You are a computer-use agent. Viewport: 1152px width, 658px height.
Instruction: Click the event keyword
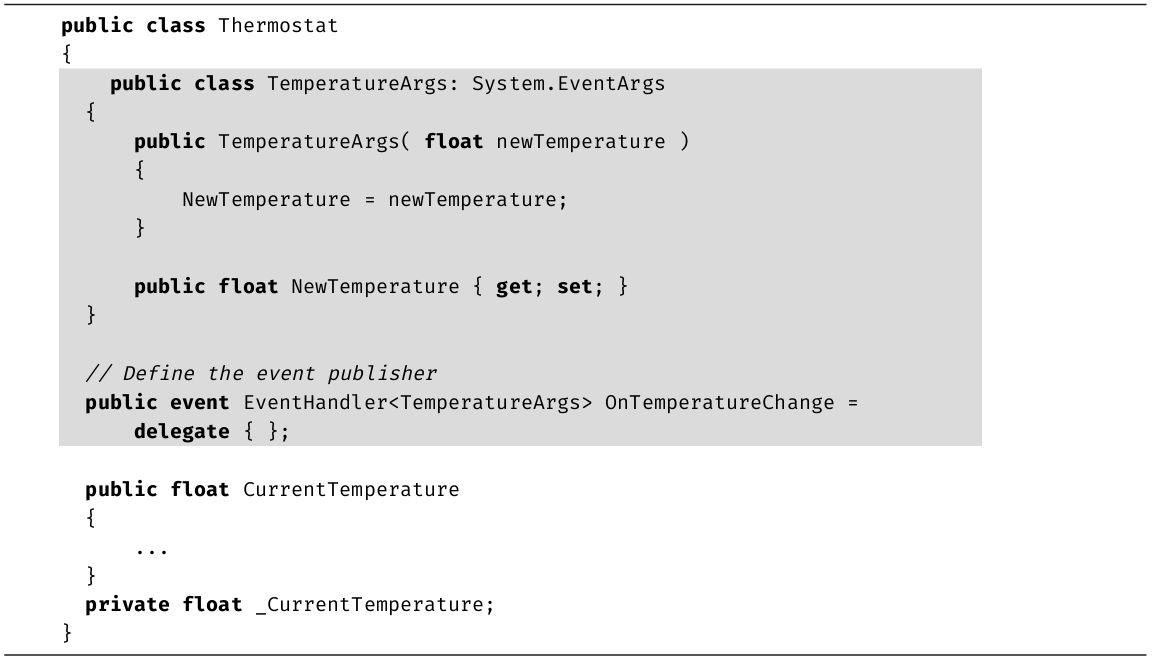click(200, 403)
